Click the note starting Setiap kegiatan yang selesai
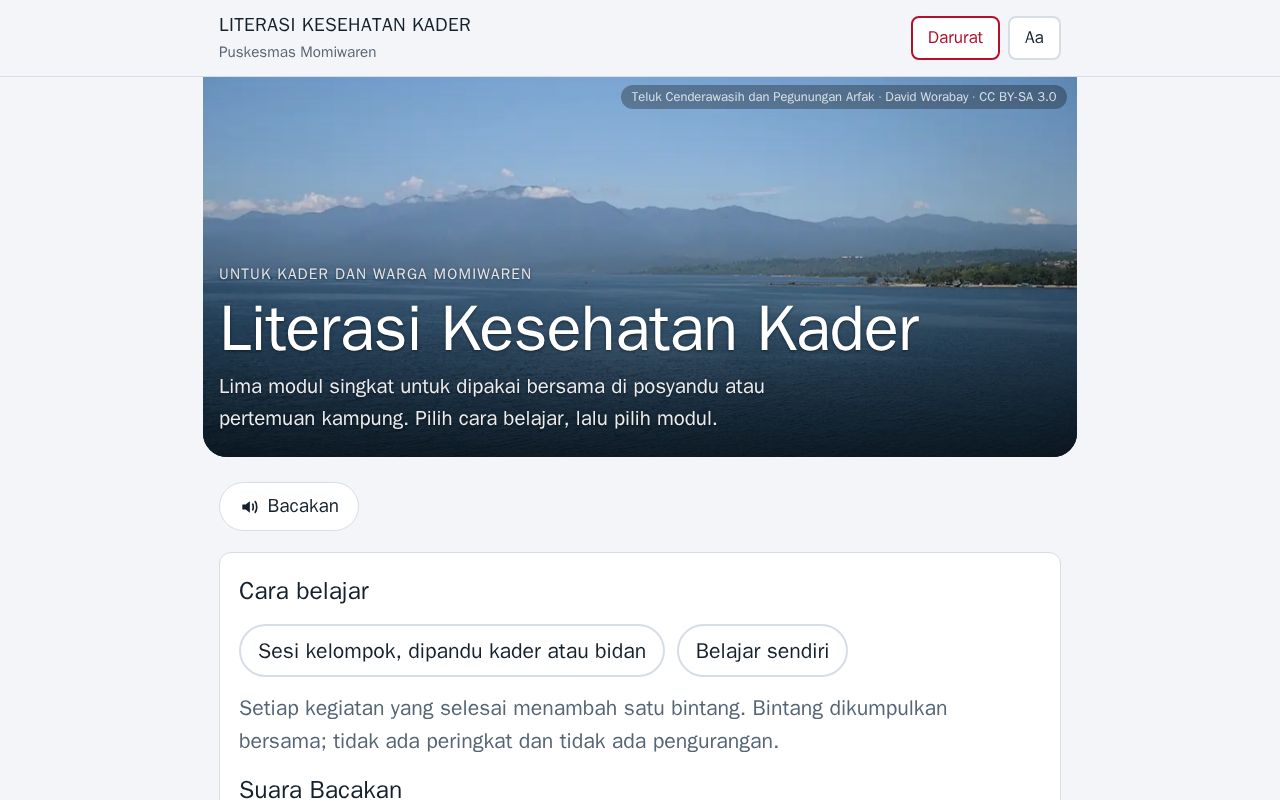Screen dimensions: 1280x800 [593, 724]
